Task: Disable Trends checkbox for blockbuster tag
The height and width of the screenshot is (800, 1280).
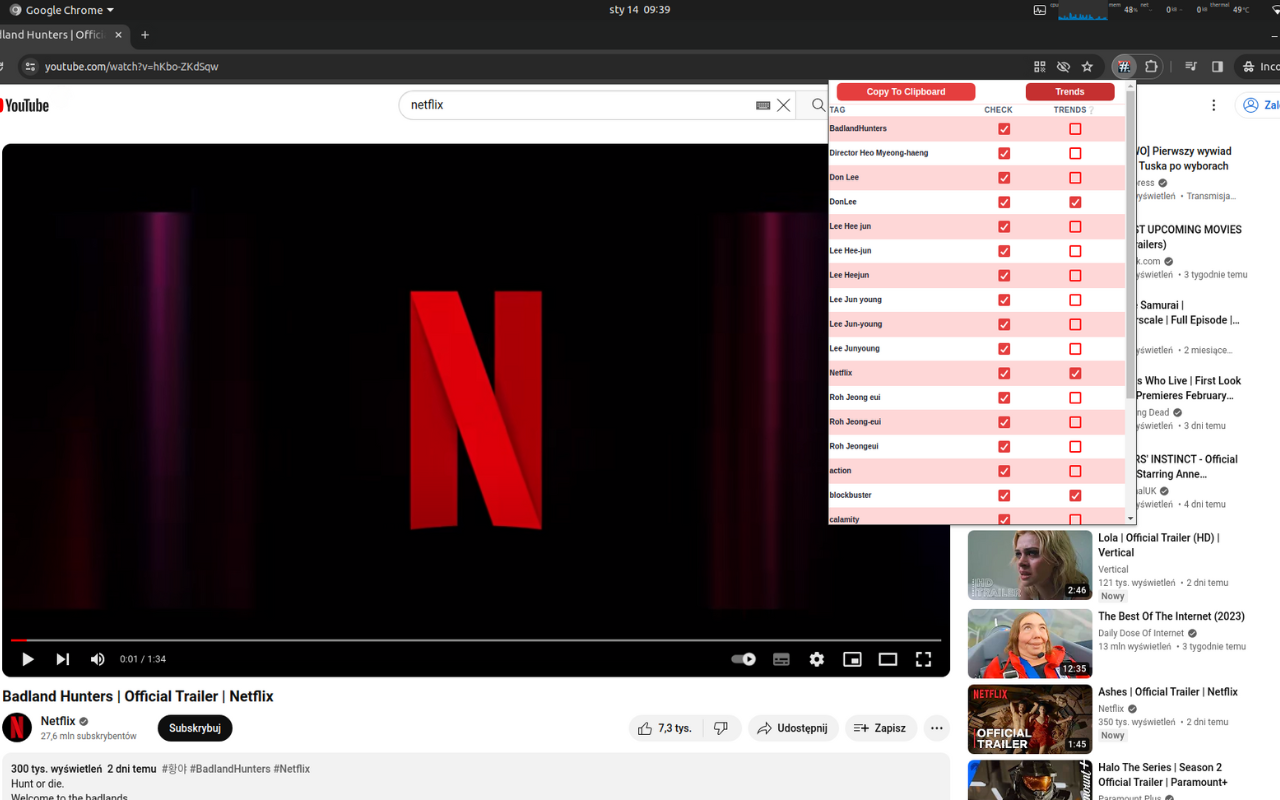Action: [1075, 495]
